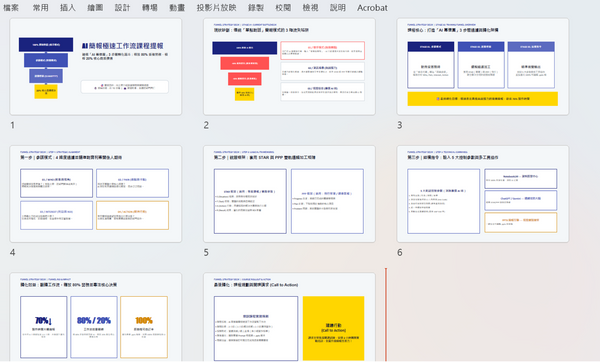Switch to the 常用 (Home) ribbon tab
600x362 pixels.
coord(41,8)
